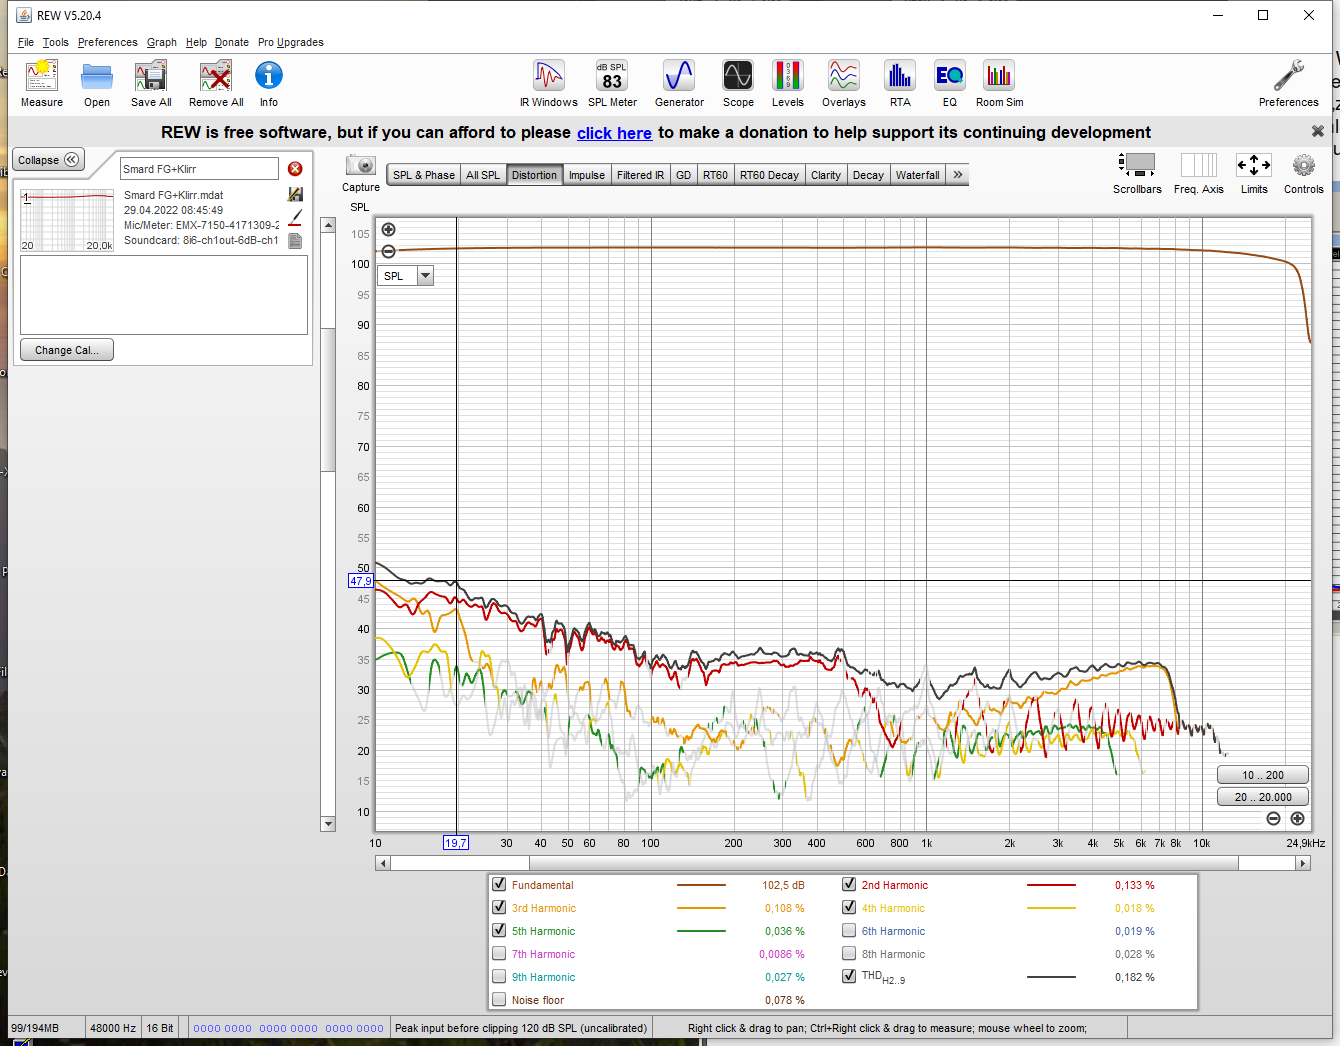Open the SPL axis dropdown
This screenshot has height=1046, width=1340.
pyautogui.click(x=425, y=276)
